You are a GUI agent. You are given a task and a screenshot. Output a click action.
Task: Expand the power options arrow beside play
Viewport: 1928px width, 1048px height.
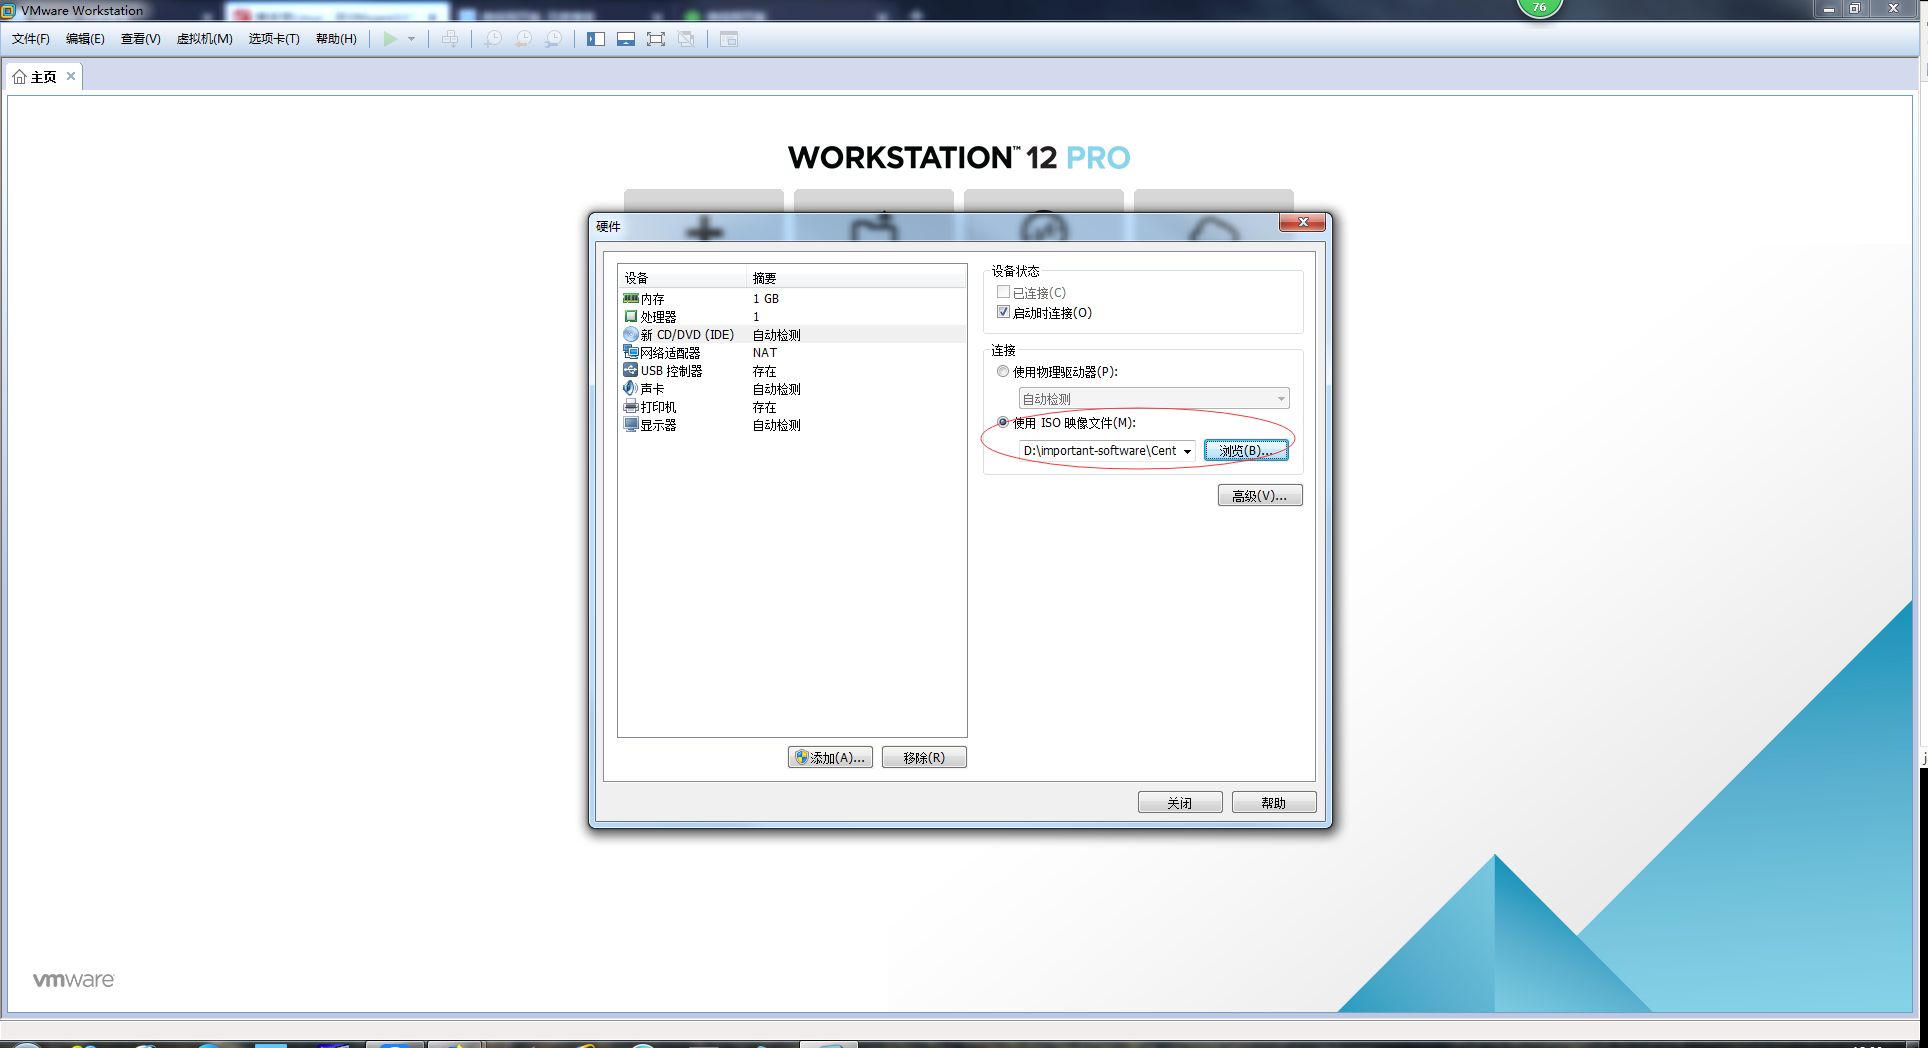click(411, 39)
